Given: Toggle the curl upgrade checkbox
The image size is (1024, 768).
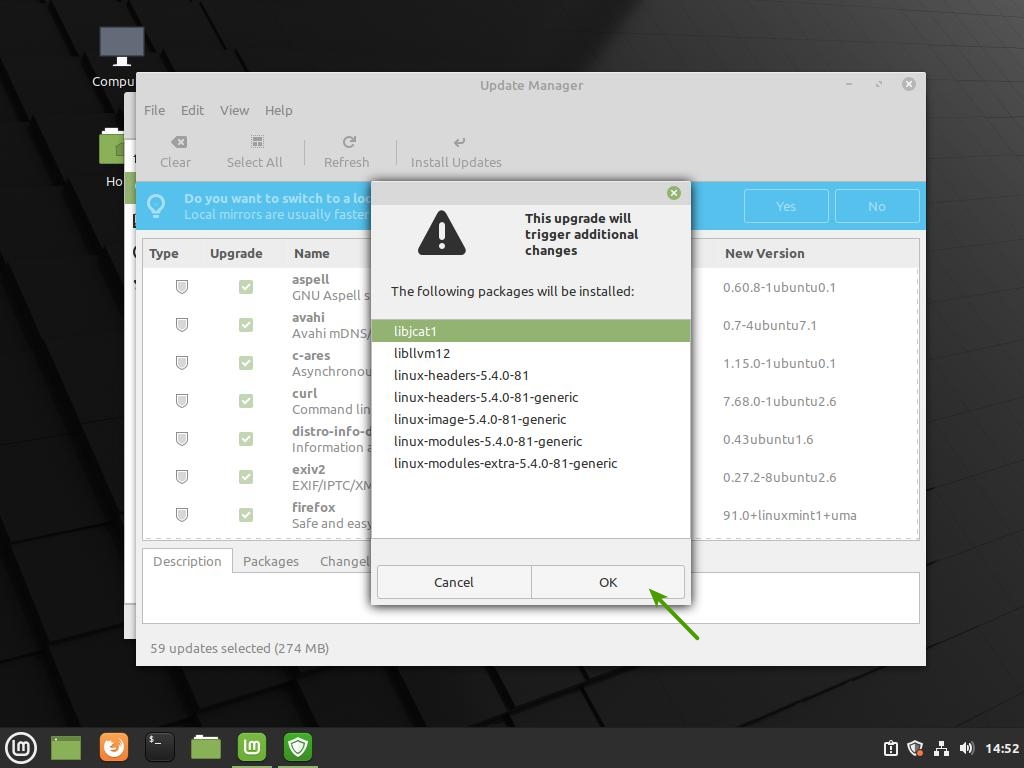Looking at the screenshot, I should point(246,401).
